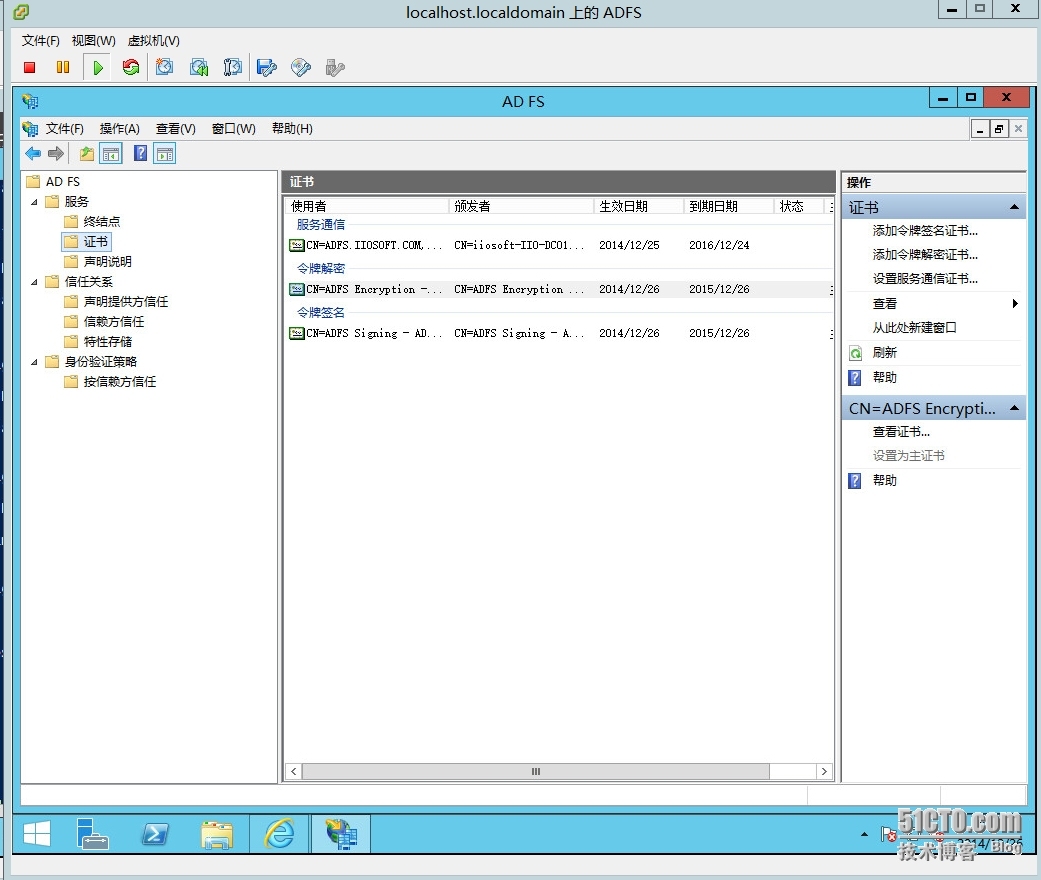Open File Explorer from the taskbar
The width and height of the screenshot is (1041, 880).
coord(217,835)
